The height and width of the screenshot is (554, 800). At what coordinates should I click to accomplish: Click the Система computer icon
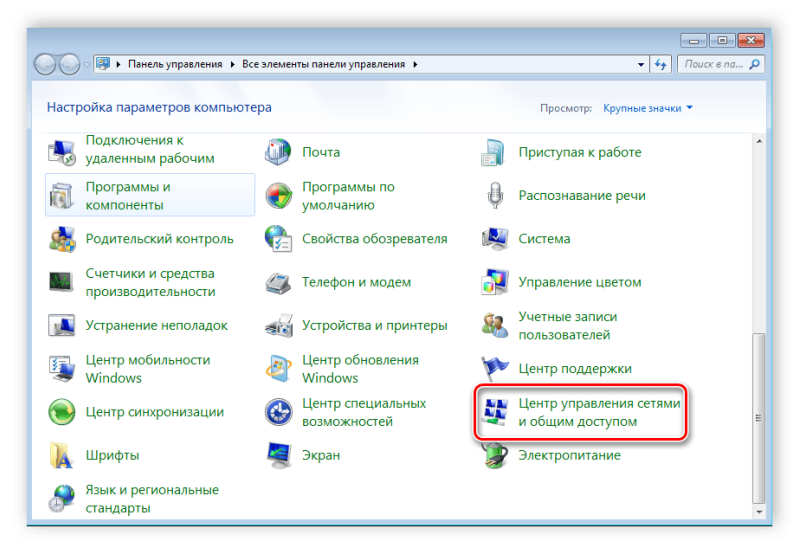point(495,239)
